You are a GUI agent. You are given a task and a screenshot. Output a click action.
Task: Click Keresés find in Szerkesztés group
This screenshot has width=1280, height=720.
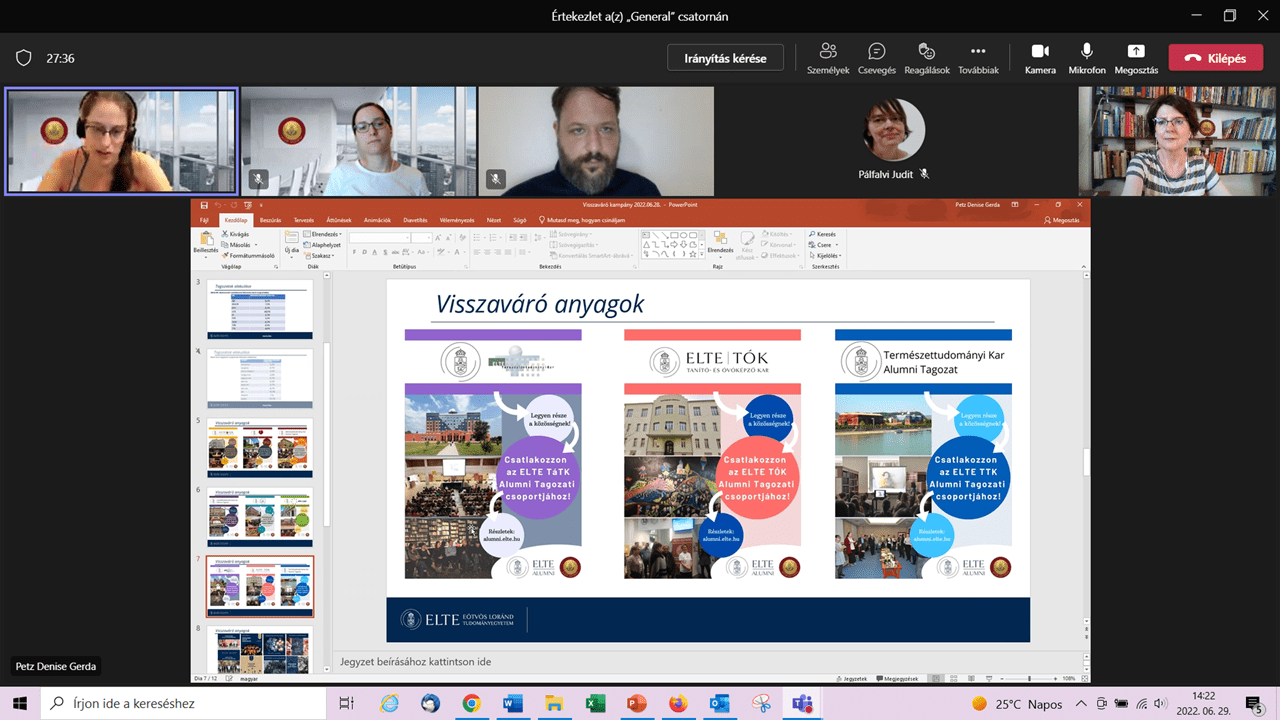(x=823, y=234)
